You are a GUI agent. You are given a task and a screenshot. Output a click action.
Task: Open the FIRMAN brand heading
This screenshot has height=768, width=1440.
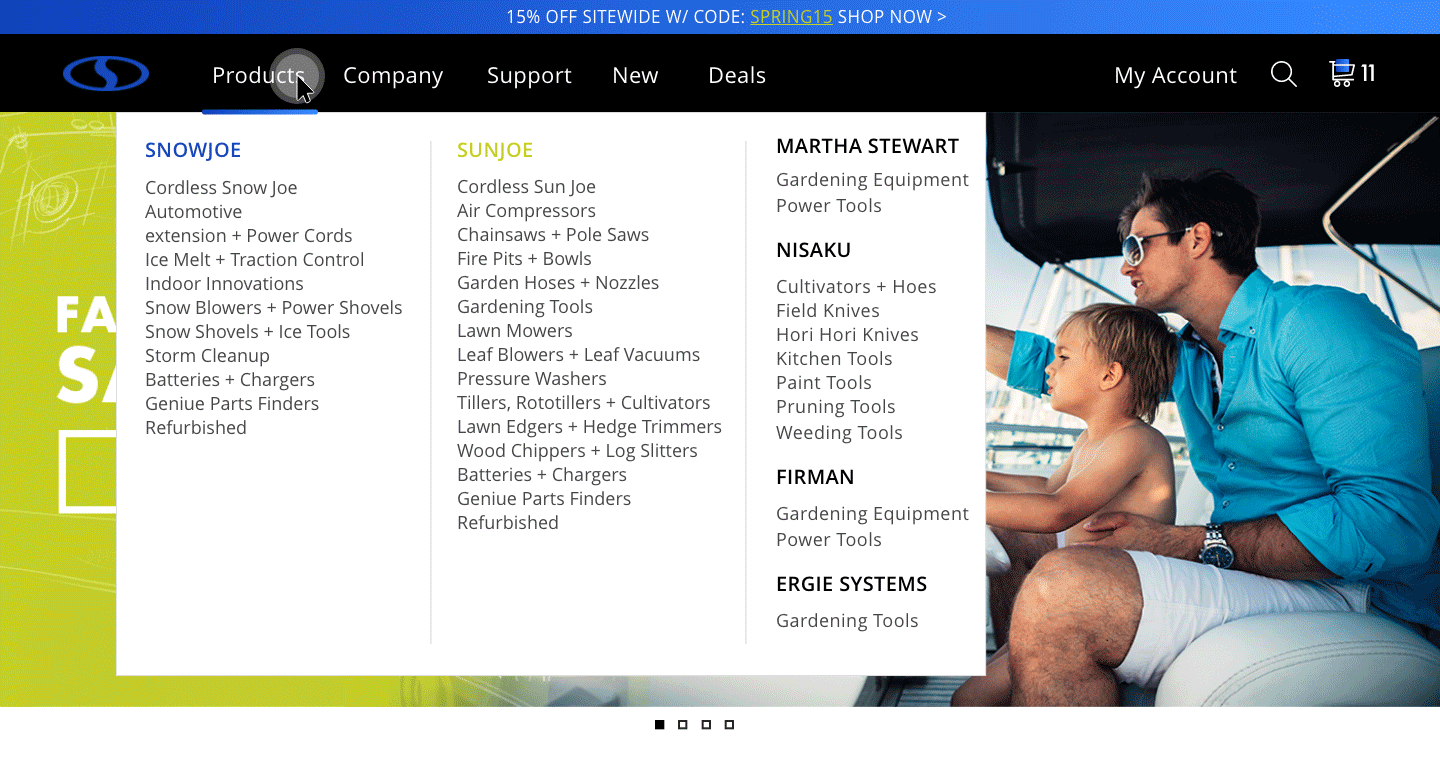pos(815,477)
